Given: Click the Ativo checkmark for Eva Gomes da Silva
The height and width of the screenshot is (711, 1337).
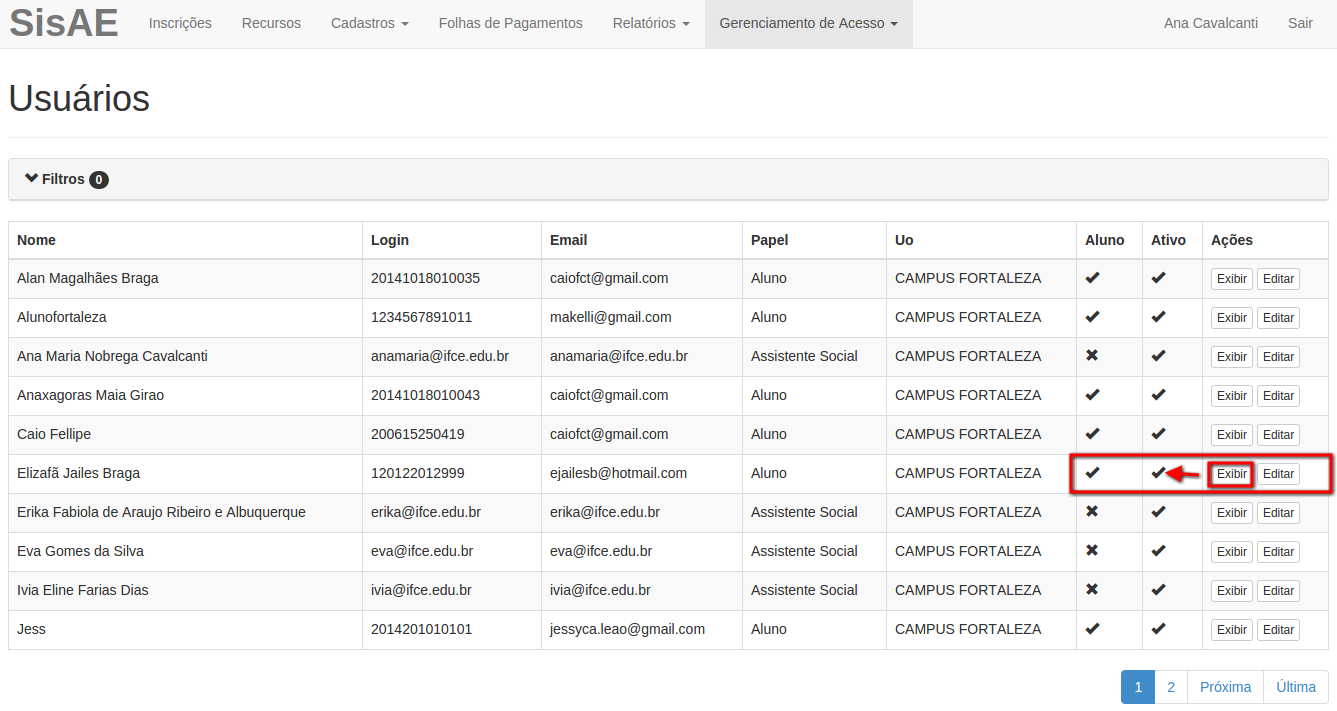Looking at the screenshot, I should [1158, 551].
